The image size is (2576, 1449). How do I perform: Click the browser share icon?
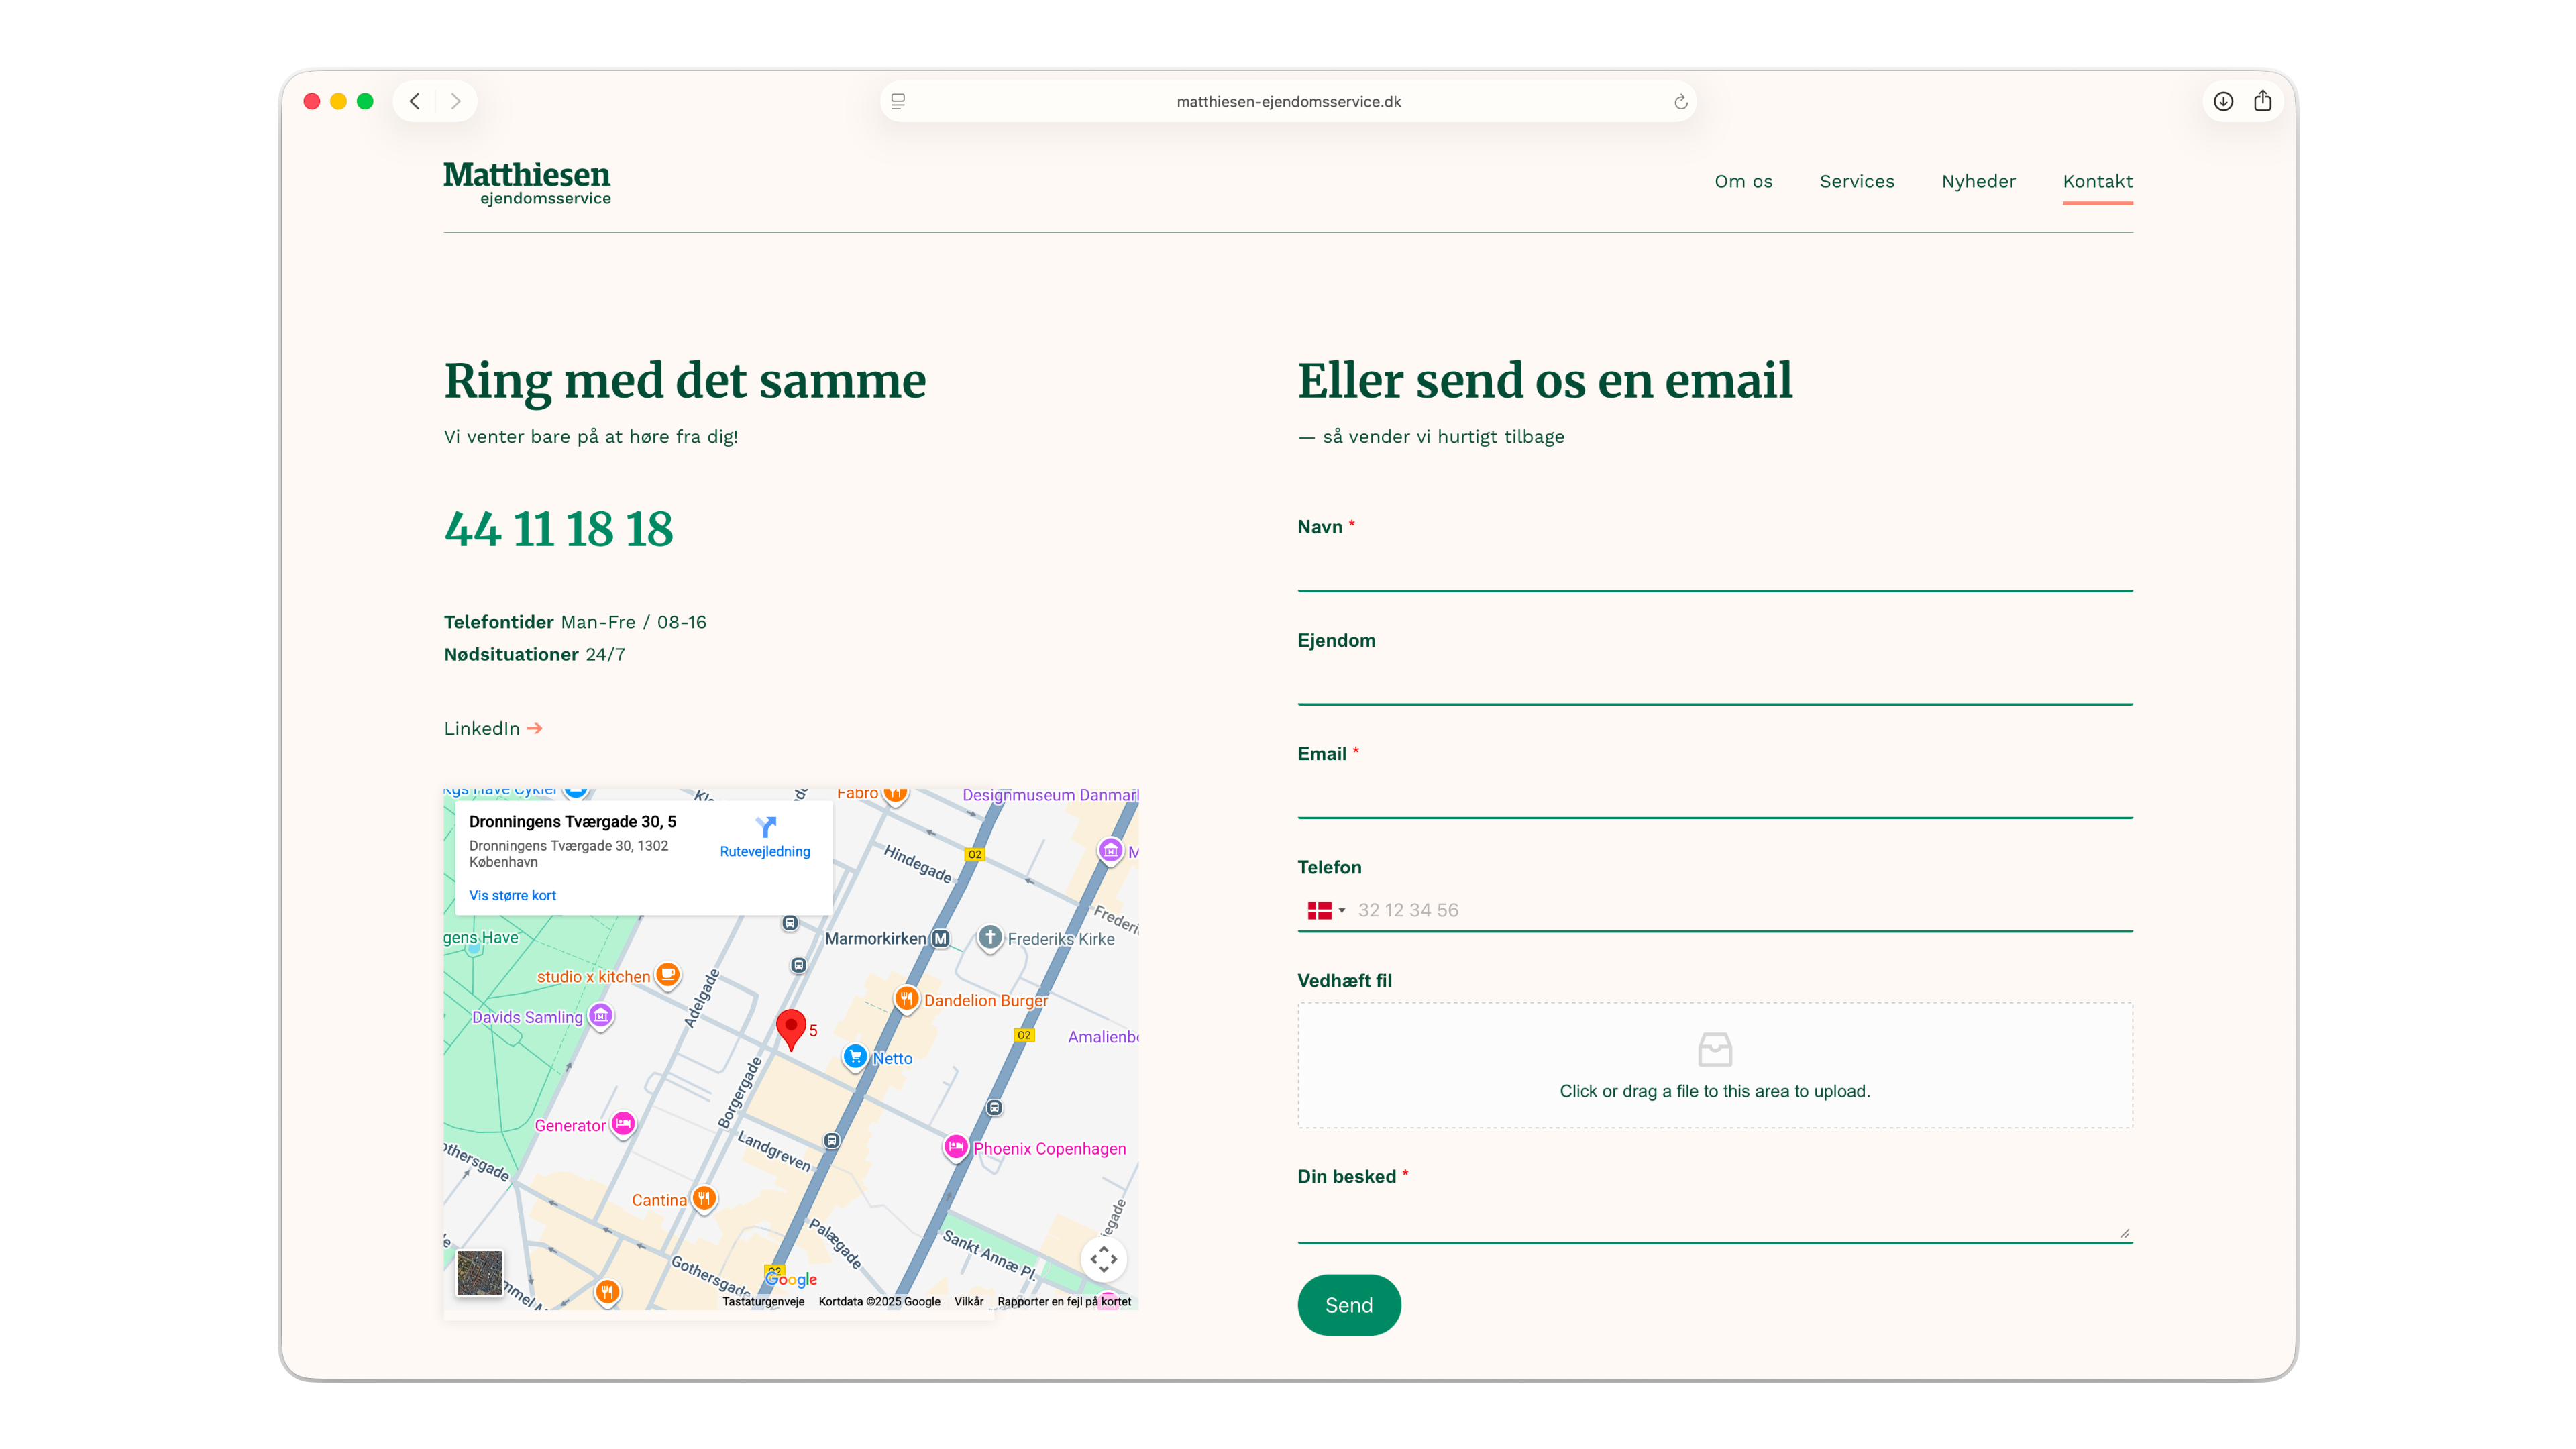tap(2263, 101)
